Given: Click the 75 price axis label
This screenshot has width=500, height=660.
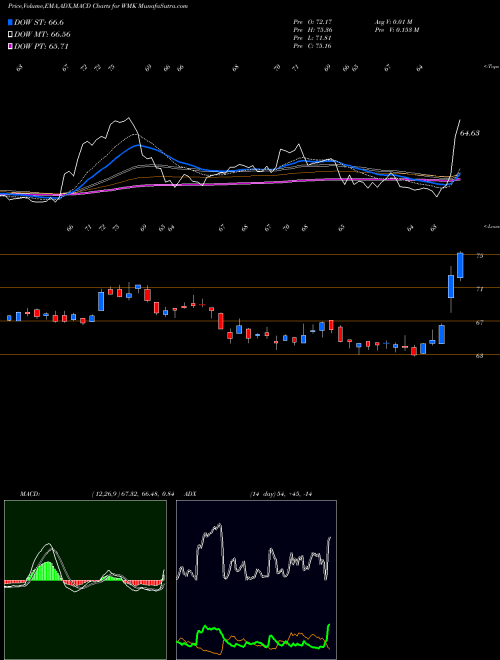Looking at the screenshot, I should click(479, 255).
